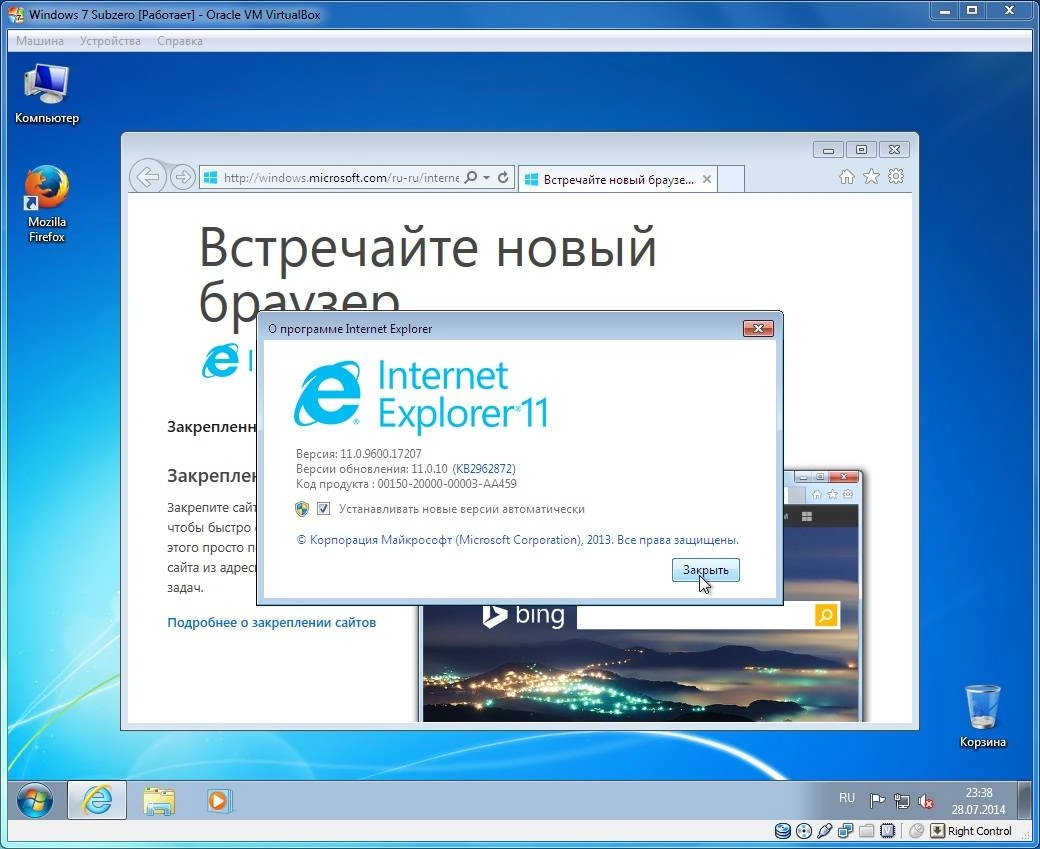Click the network tray icon in taskbar
The image size is (1040, 849).
coord(901,801)
